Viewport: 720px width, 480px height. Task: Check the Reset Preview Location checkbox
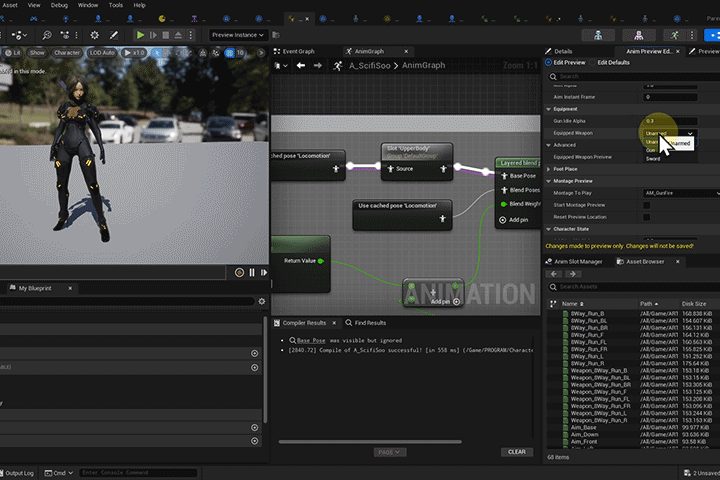pyautogui.click(x=647, y=217)
